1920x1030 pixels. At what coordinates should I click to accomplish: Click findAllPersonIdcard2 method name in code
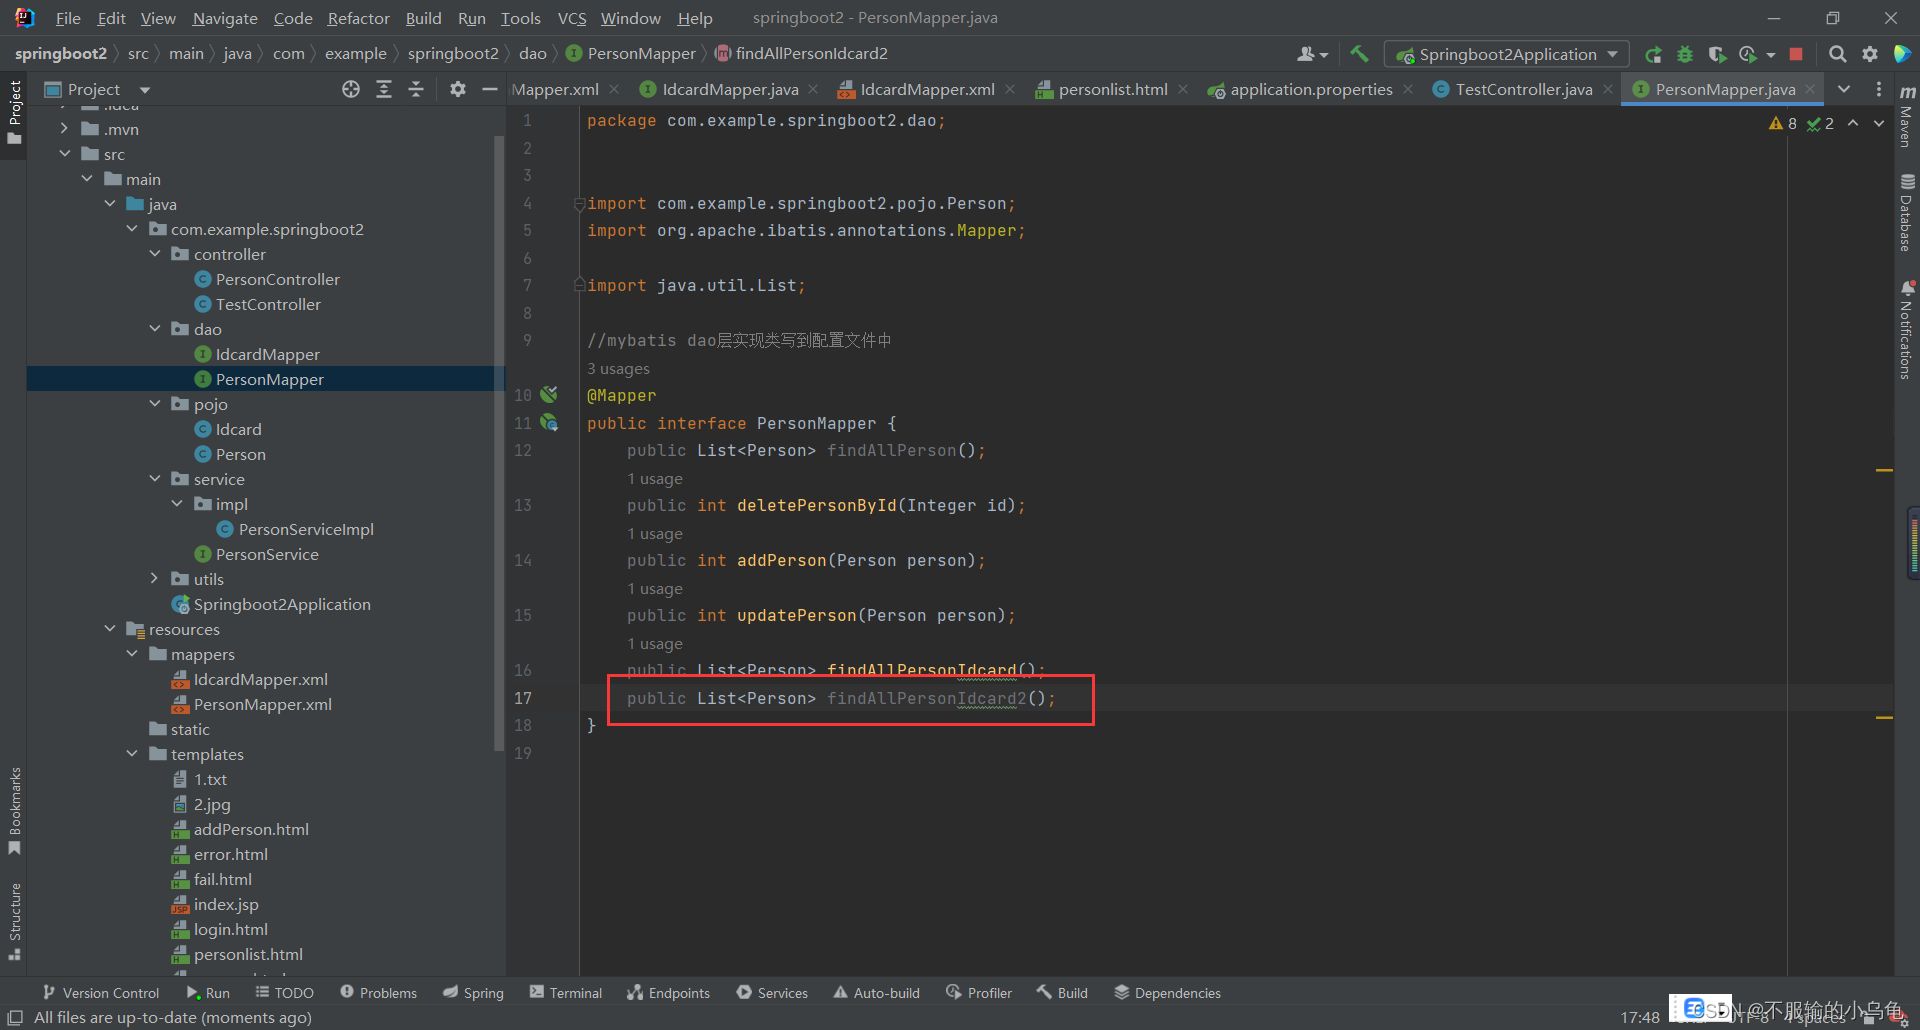pos(926,698)
